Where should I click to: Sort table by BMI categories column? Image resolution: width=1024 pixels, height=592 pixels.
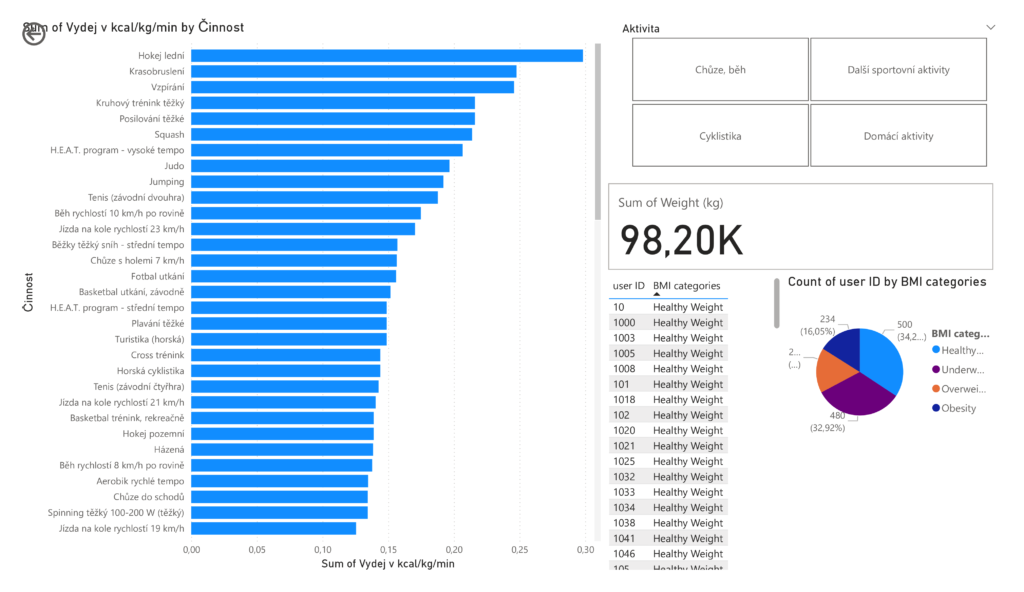tap(687, 286)
